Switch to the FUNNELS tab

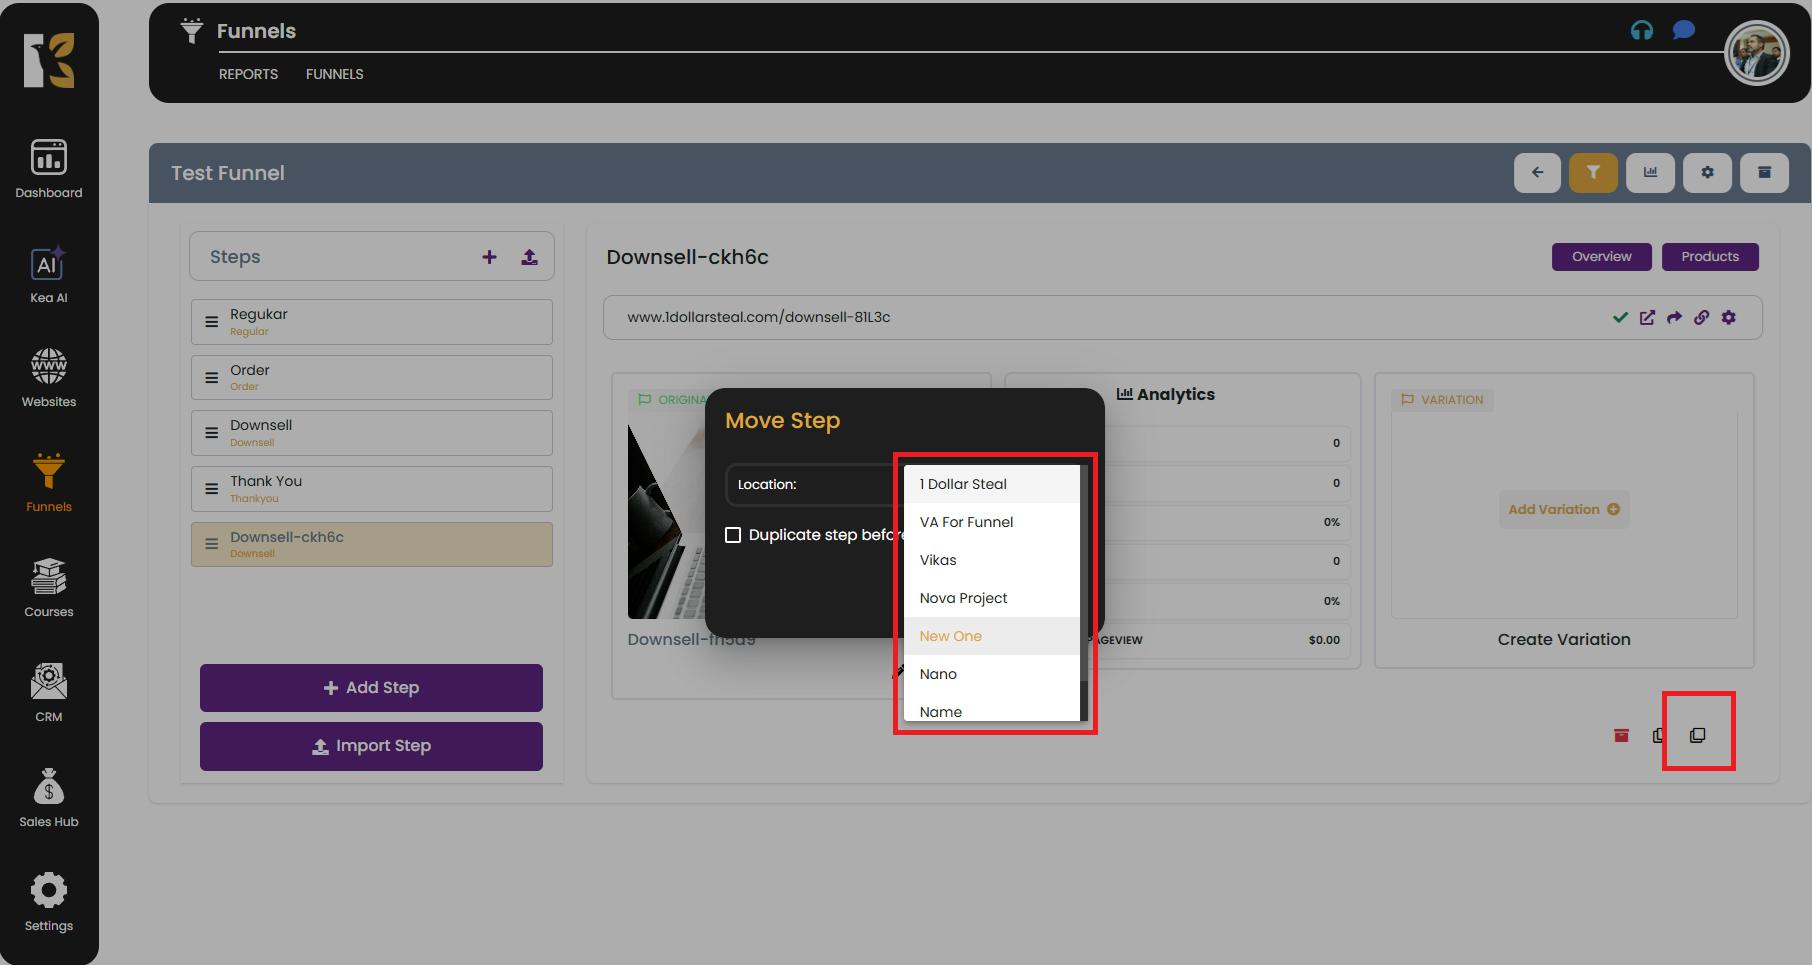pos(334,74)
